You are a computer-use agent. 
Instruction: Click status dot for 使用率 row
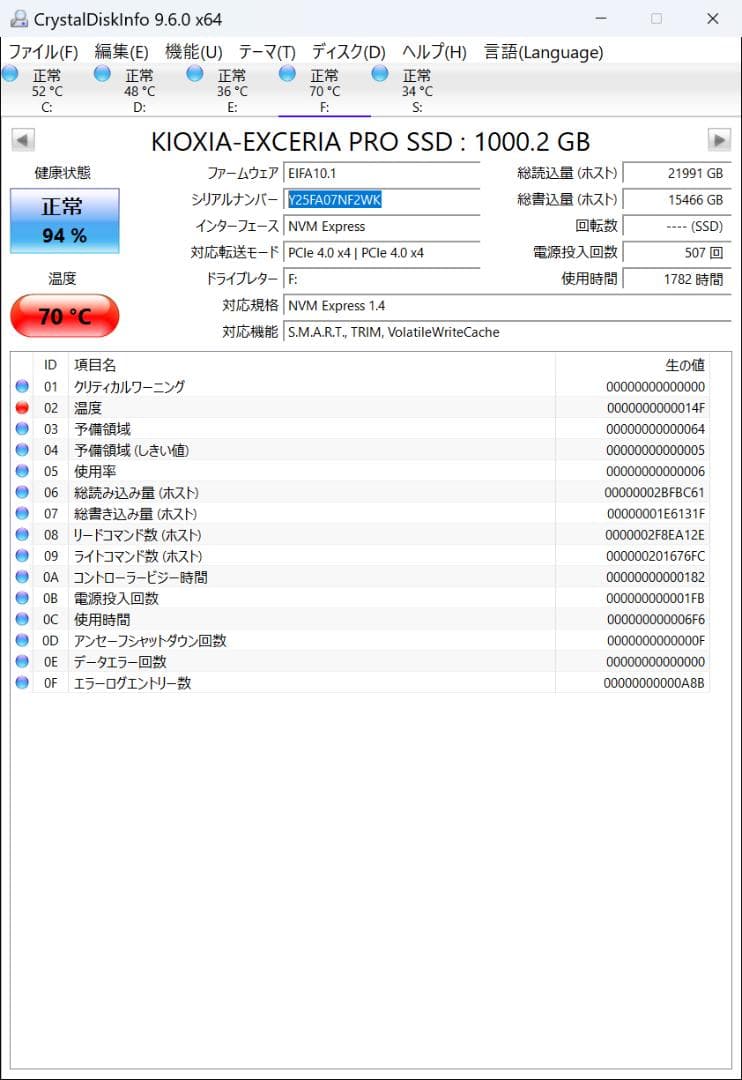coord(22,471)
